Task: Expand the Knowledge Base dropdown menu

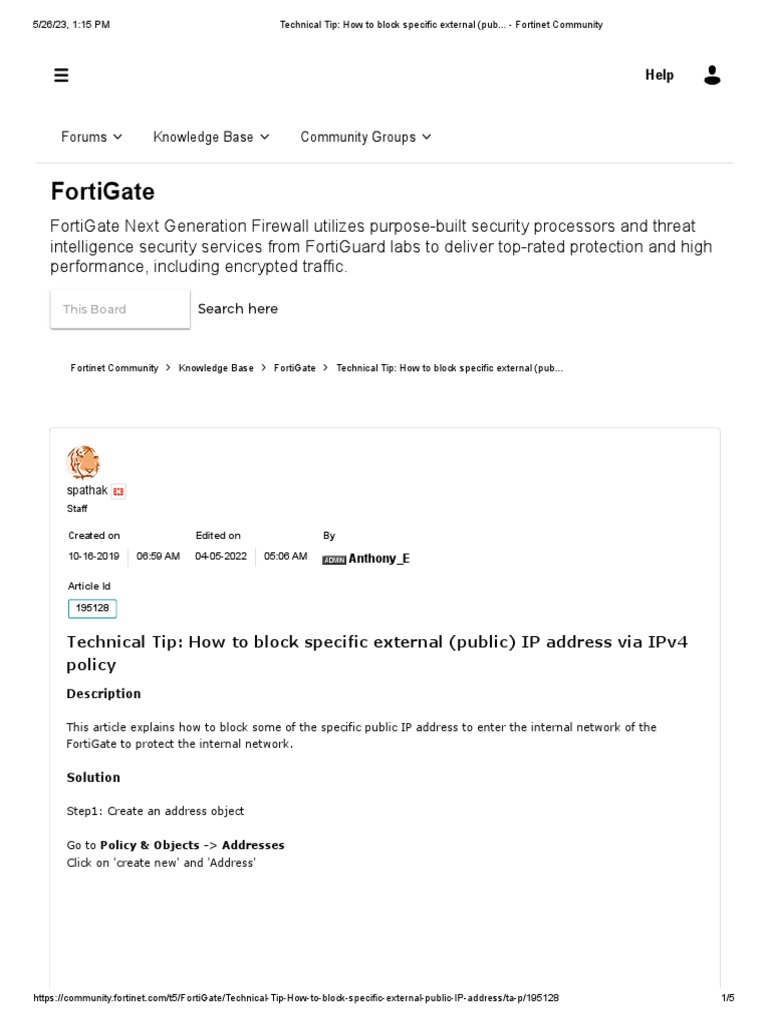Action: coord(211,137)
